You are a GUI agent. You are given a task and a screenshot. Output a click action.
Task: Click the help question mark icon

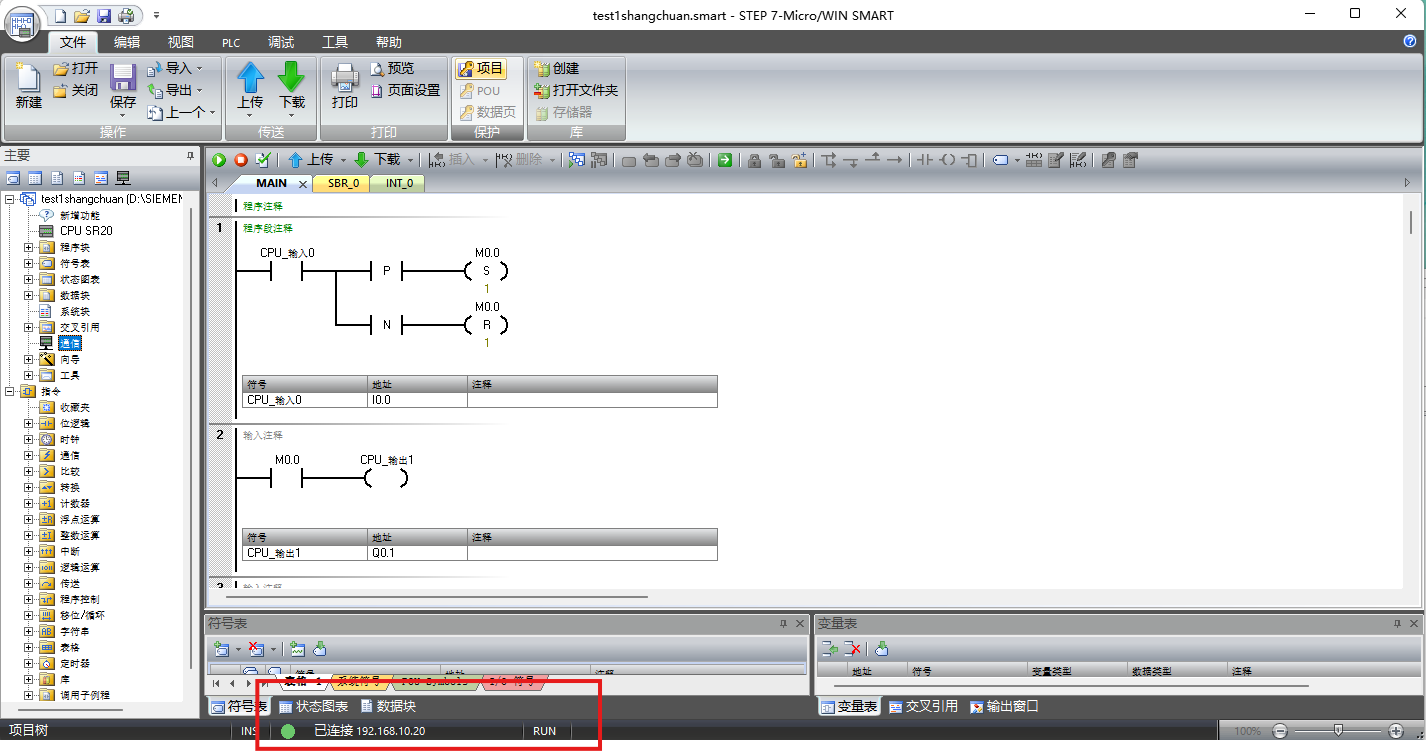1410,42
